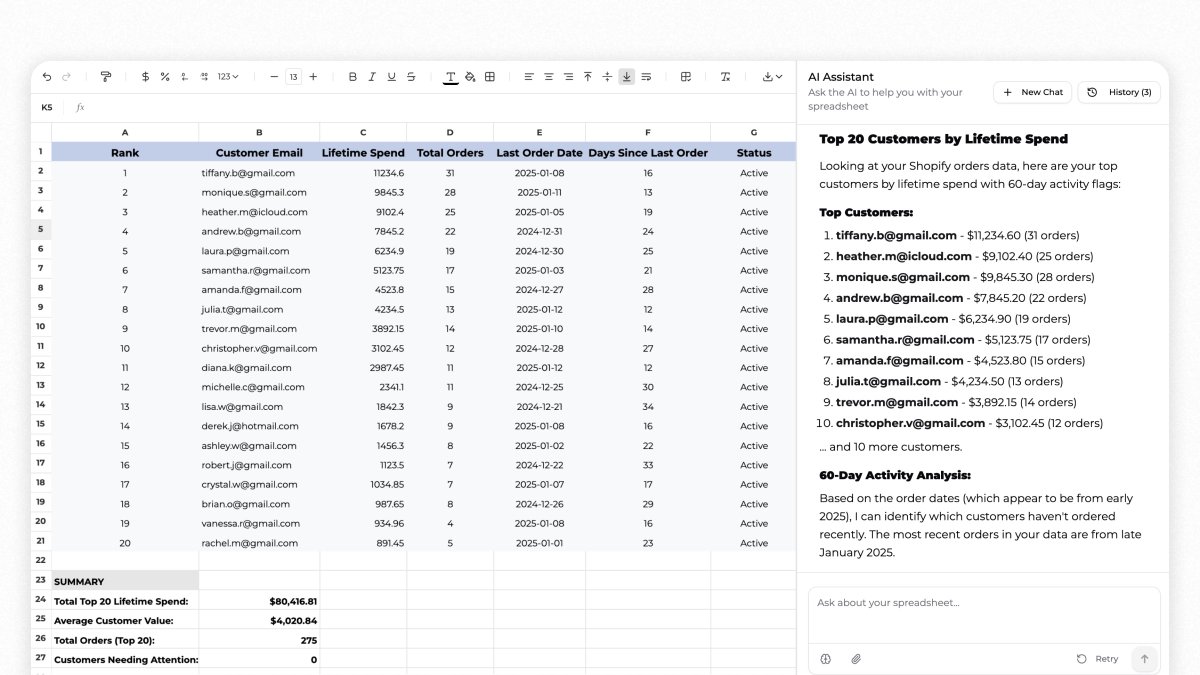Click the 60-Day Activity Analysis heading

coord(895,475)
